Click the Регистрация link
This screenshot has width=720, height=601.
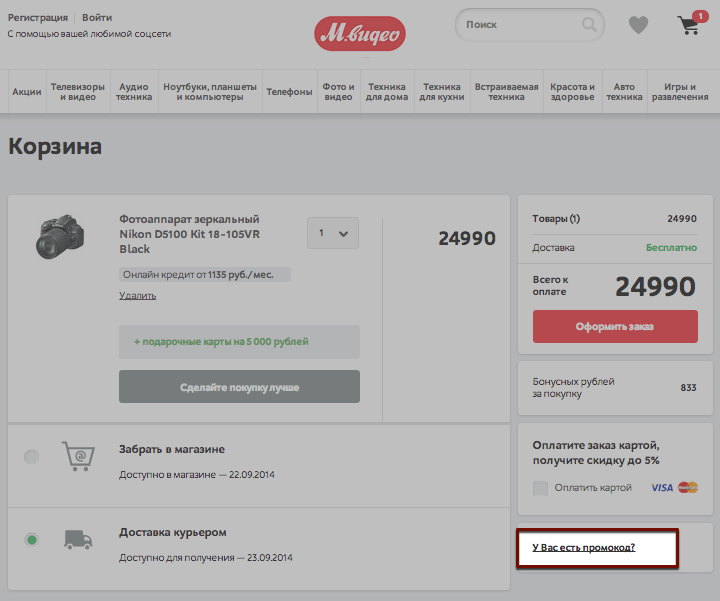[38, 17]
